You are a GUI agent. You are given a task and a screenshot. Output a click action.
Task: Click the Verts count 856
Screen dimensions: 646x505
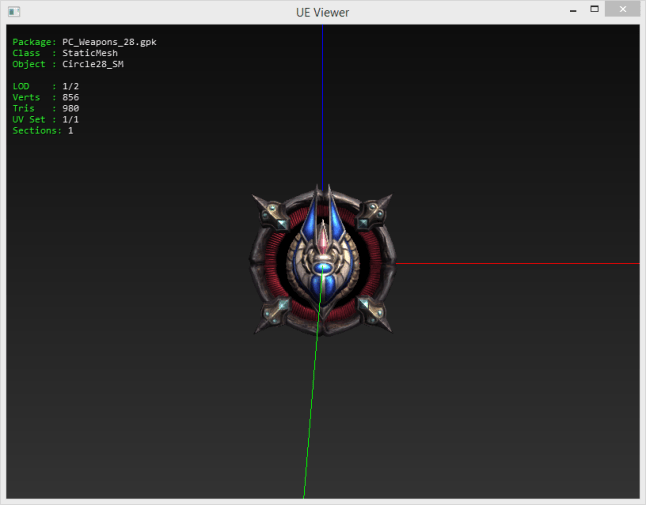[70, 97]
